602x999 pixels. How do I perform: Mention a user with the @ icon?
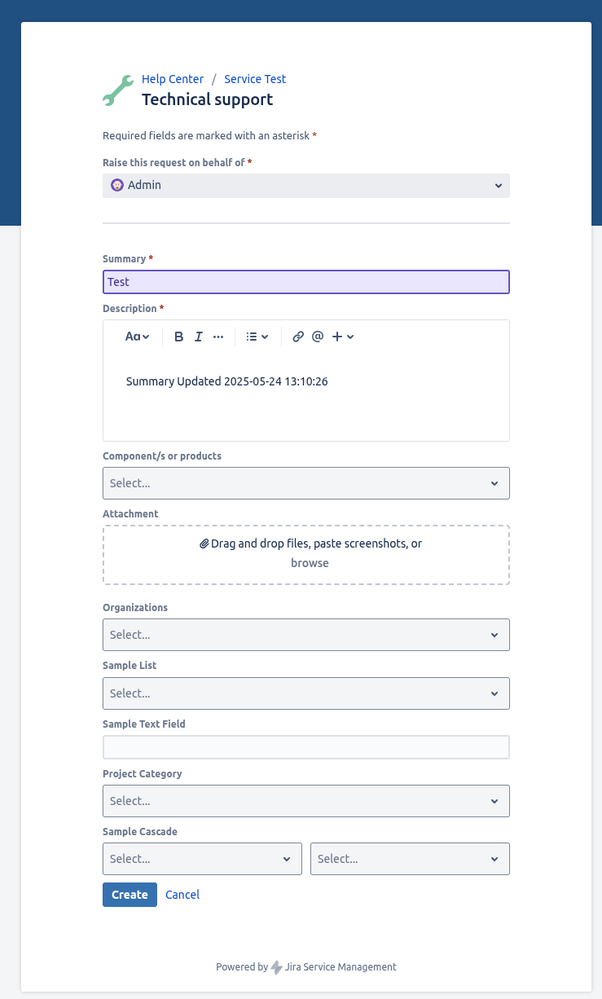click(x=318, y=336)
